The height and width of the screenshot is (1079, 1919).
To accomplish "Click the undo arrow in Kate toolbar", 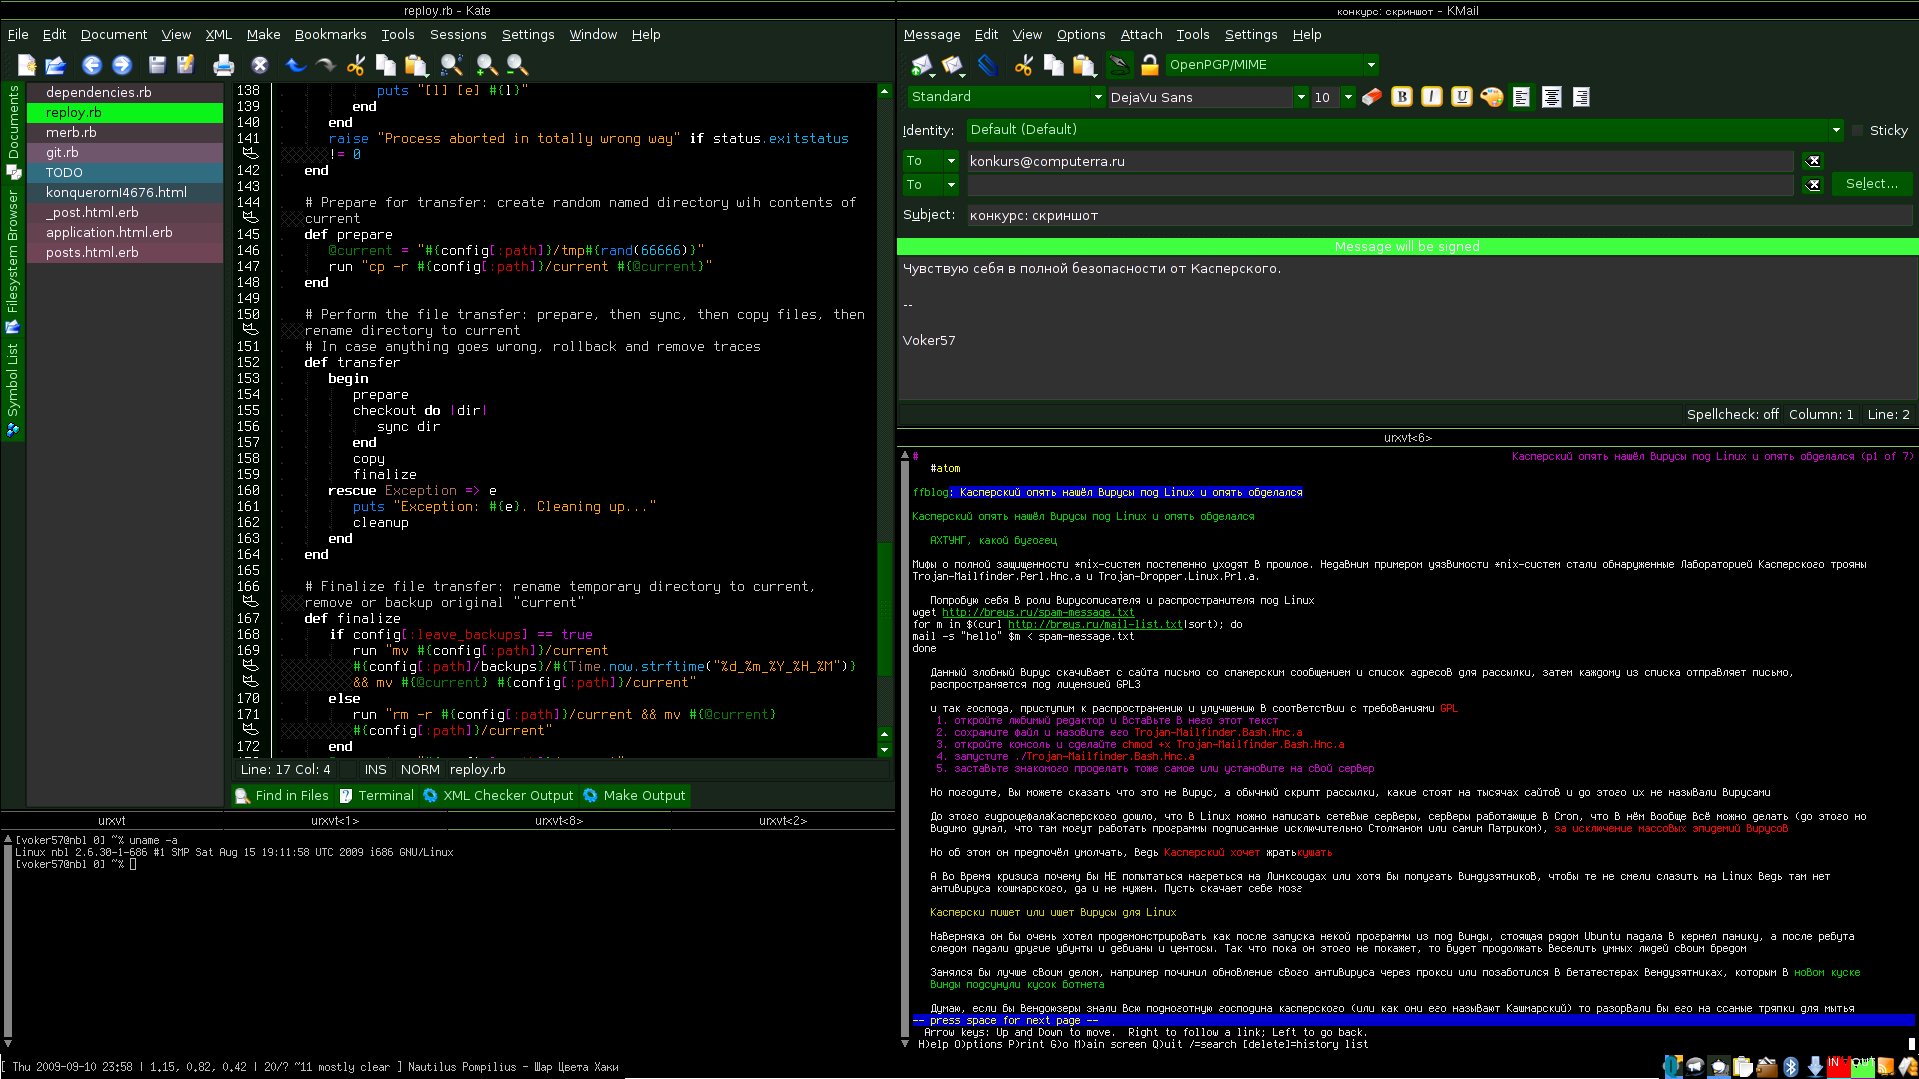I will [295, 66].
